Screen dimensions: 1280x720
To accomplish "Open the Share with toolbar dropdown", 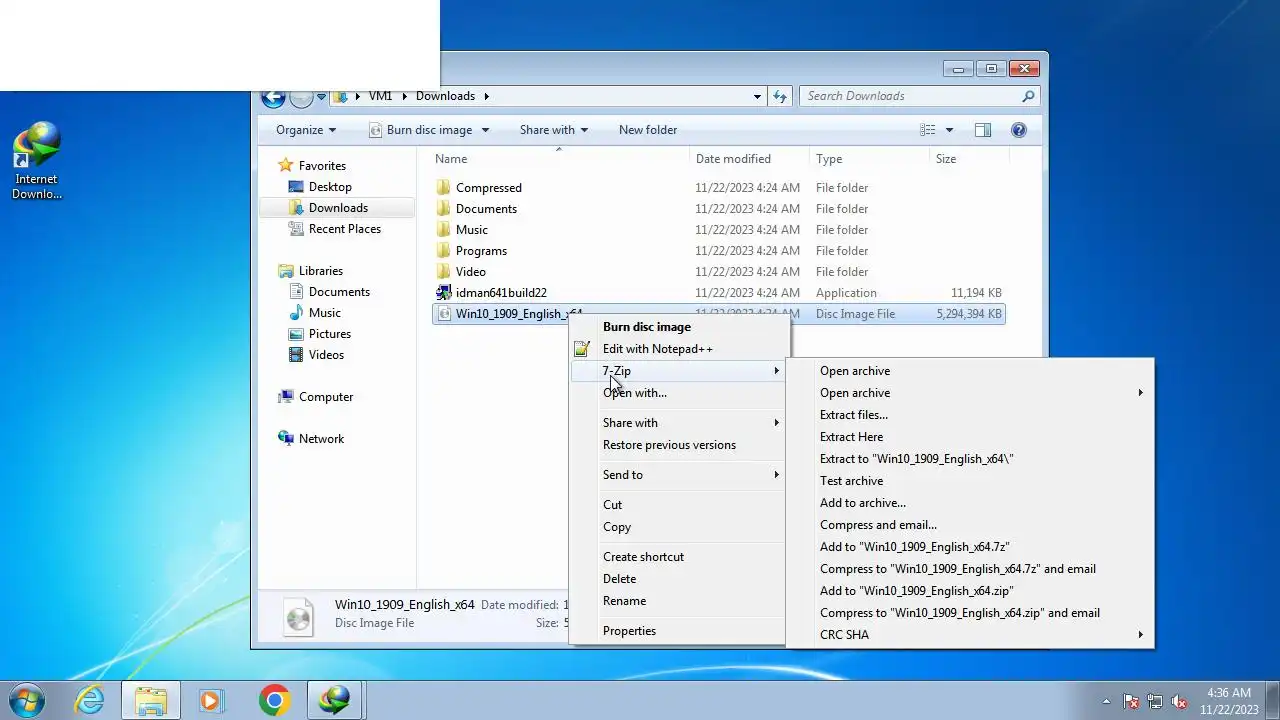I will click(554, 130).
